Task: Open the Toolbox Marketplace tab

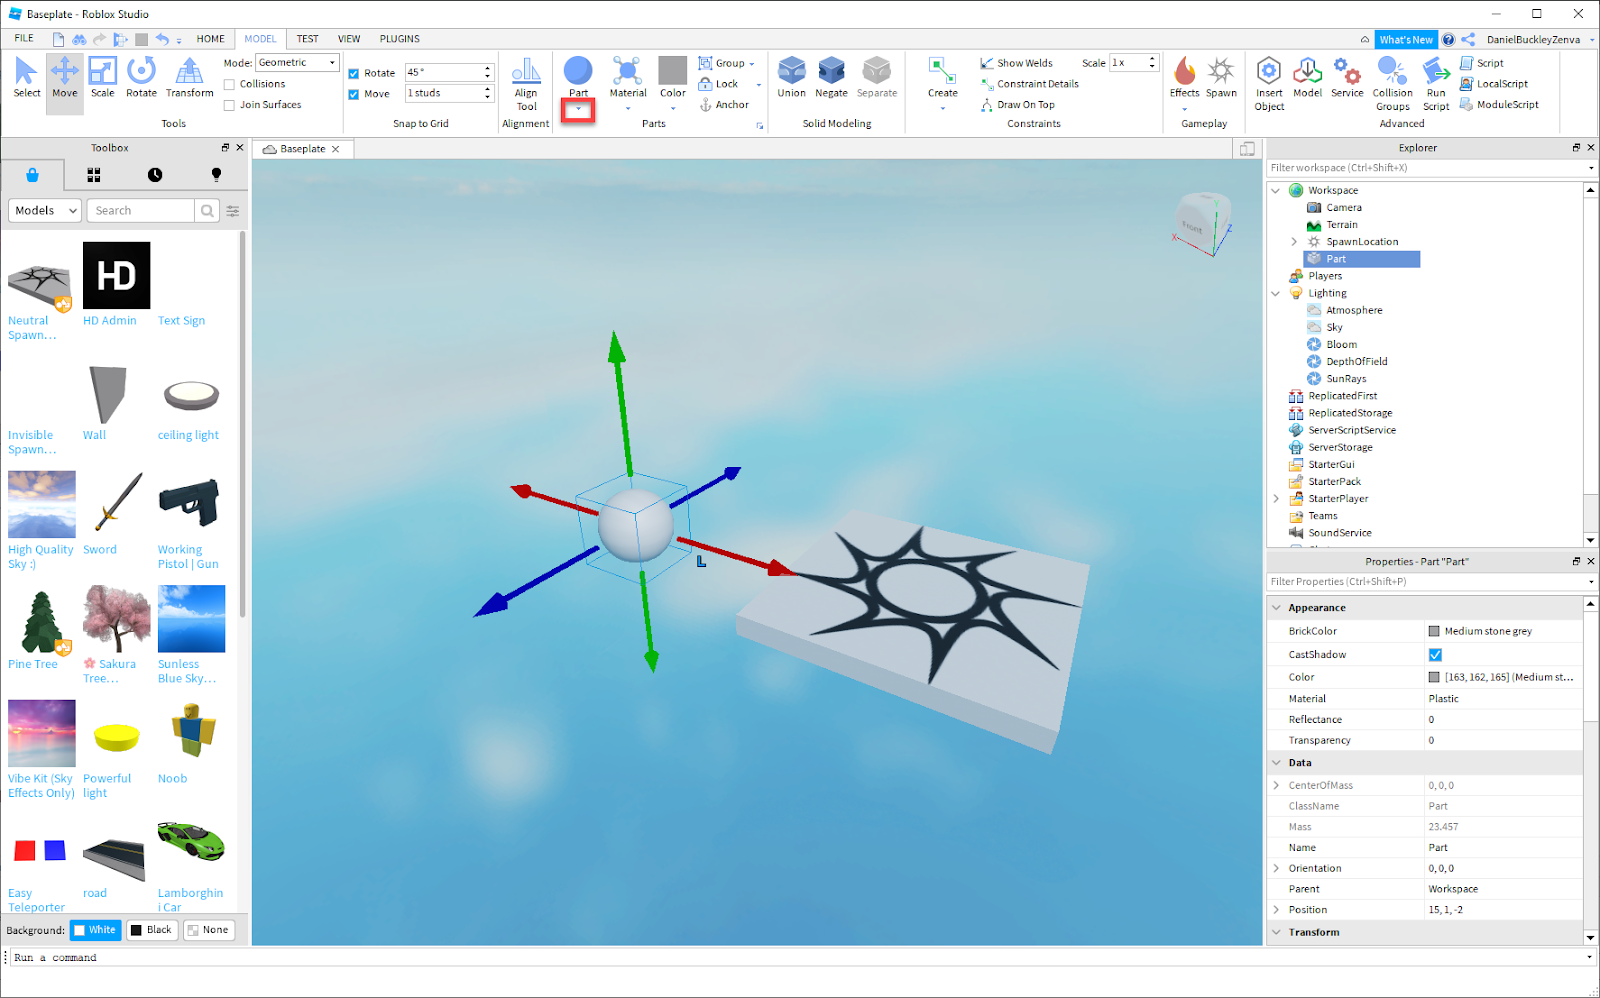Action: coord(32,175)
